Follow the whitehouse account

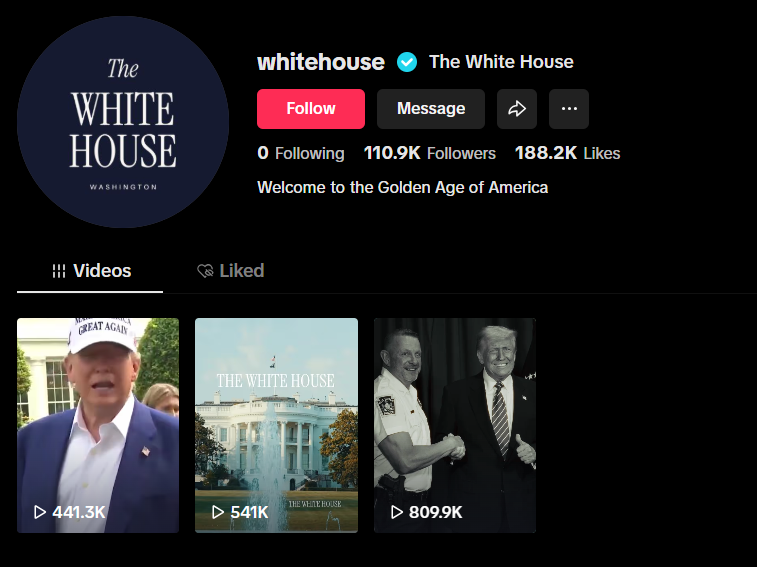pos(311,109)
